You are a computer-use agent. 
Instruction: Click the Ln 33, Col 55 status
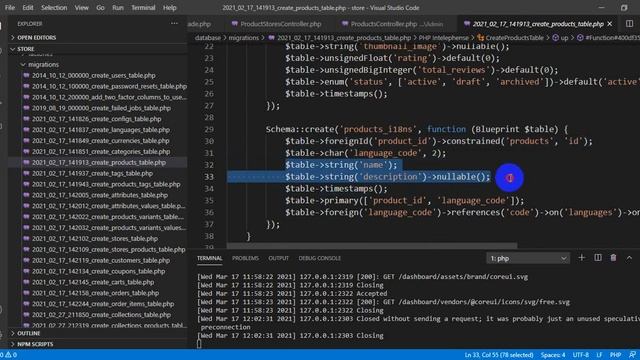499,355
